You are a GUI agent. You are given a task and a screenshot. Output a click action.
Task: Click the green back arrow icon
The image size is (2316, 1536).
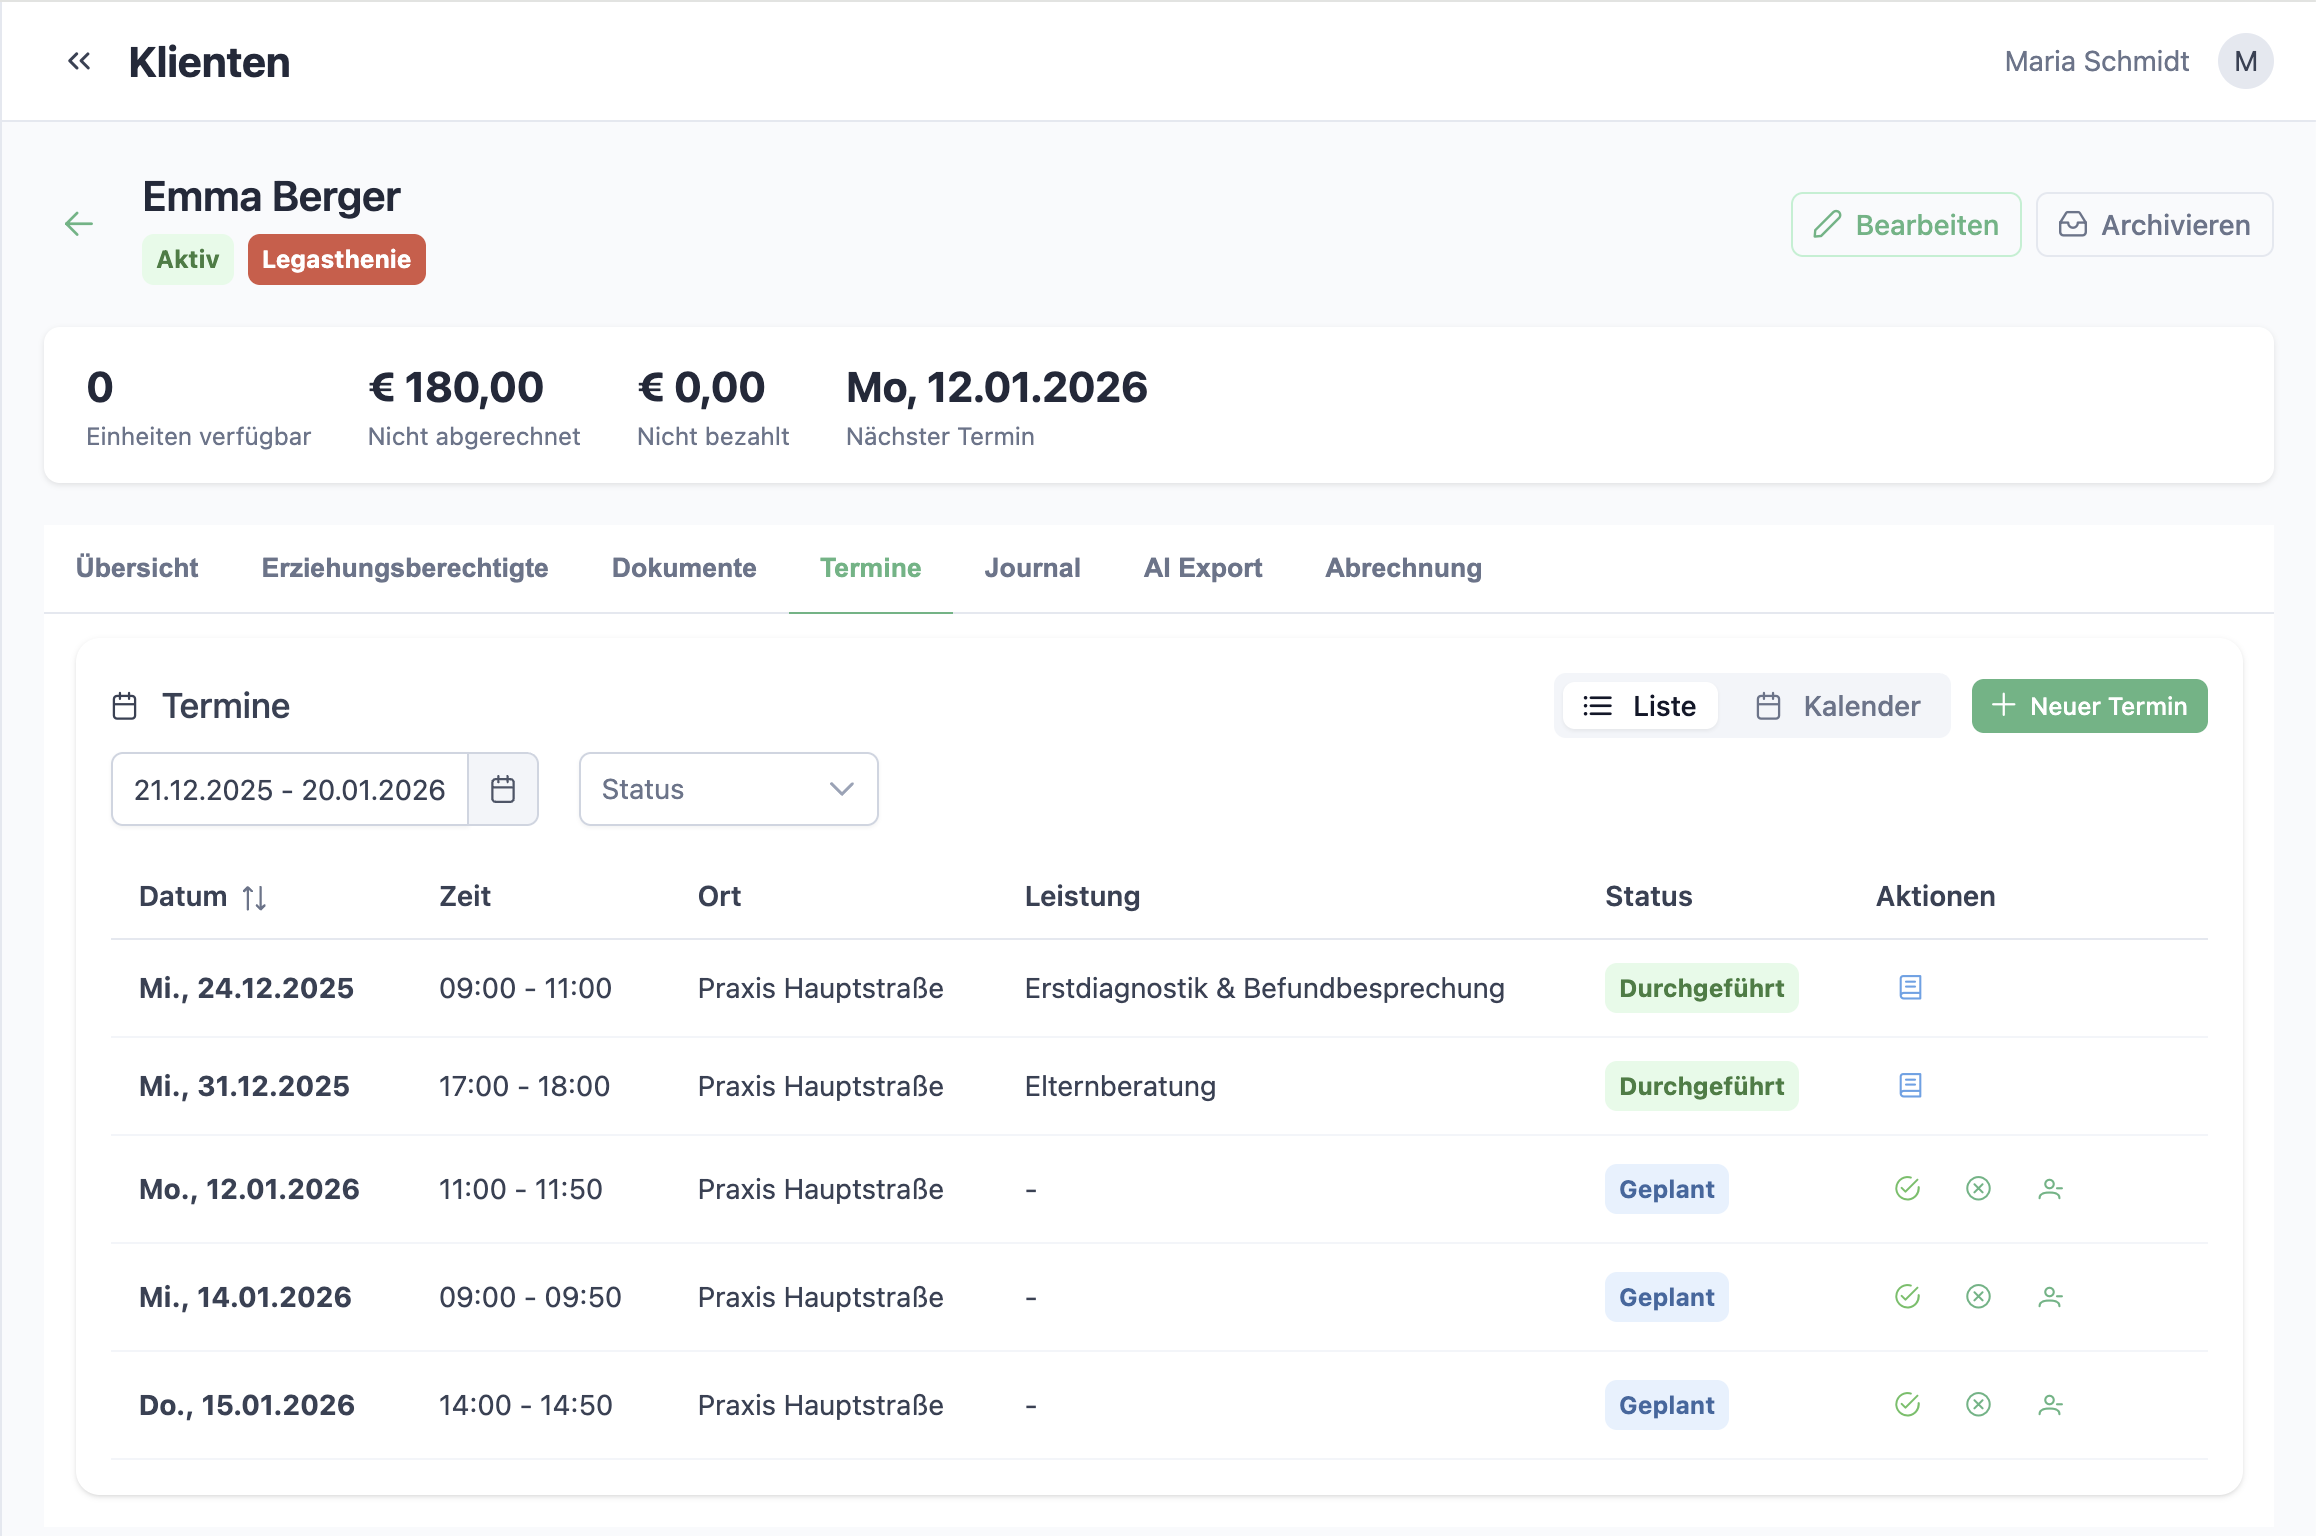(79, 224)
